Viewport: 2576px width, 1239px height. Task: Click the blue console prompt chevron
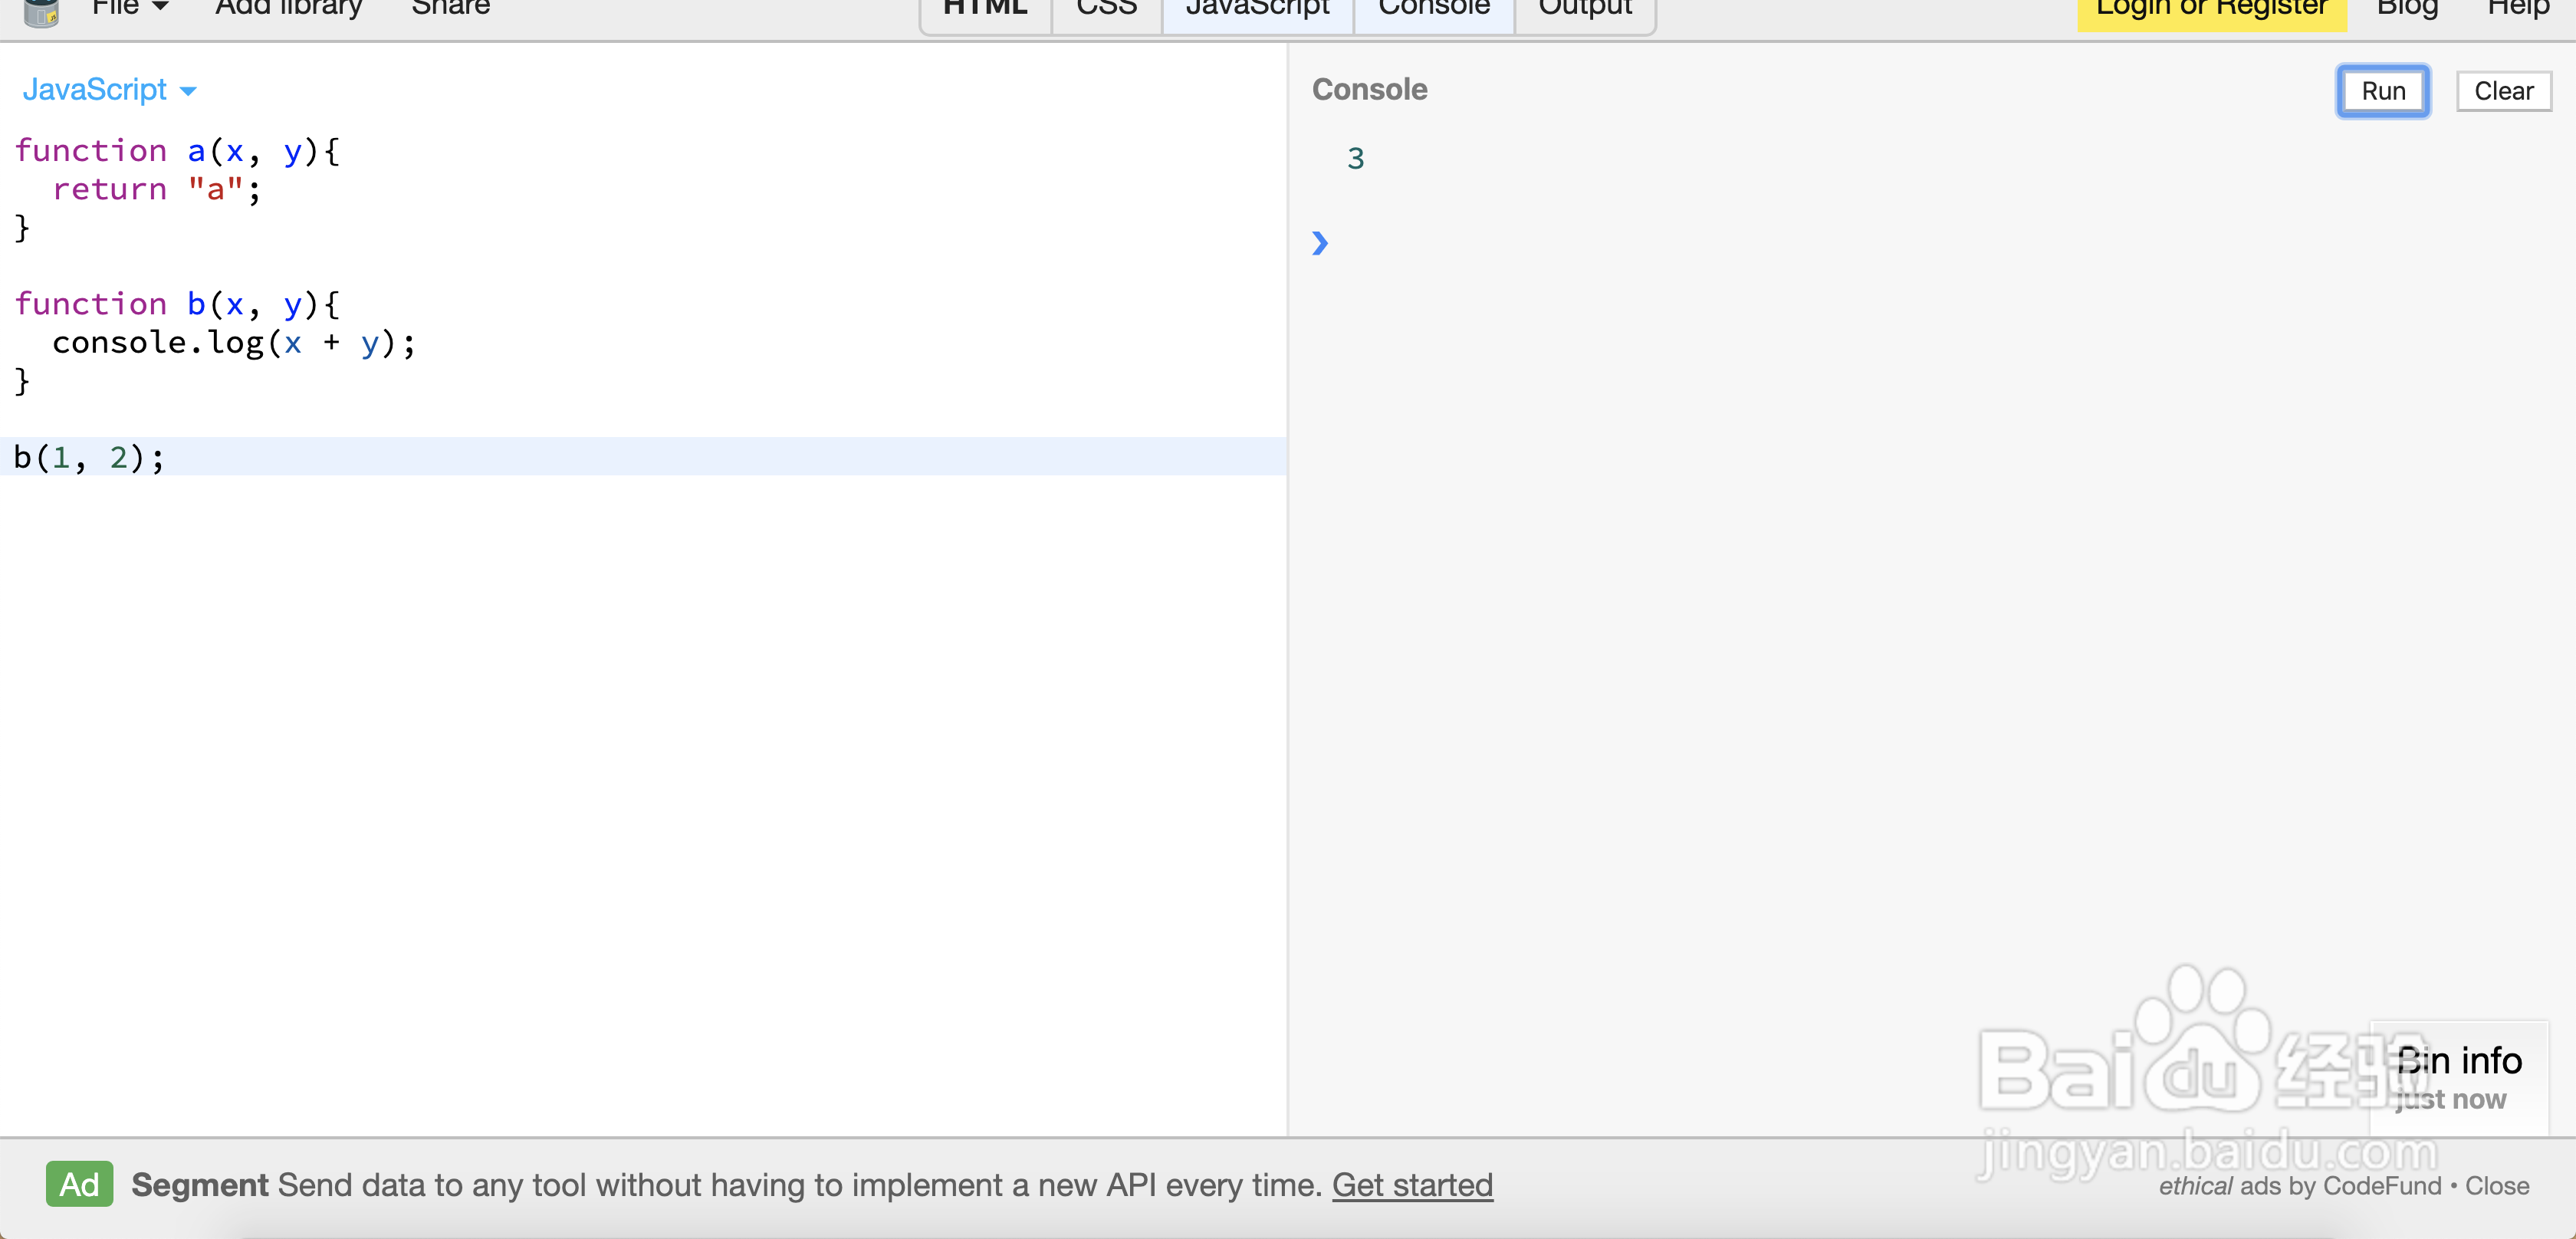click(1319, 243)
